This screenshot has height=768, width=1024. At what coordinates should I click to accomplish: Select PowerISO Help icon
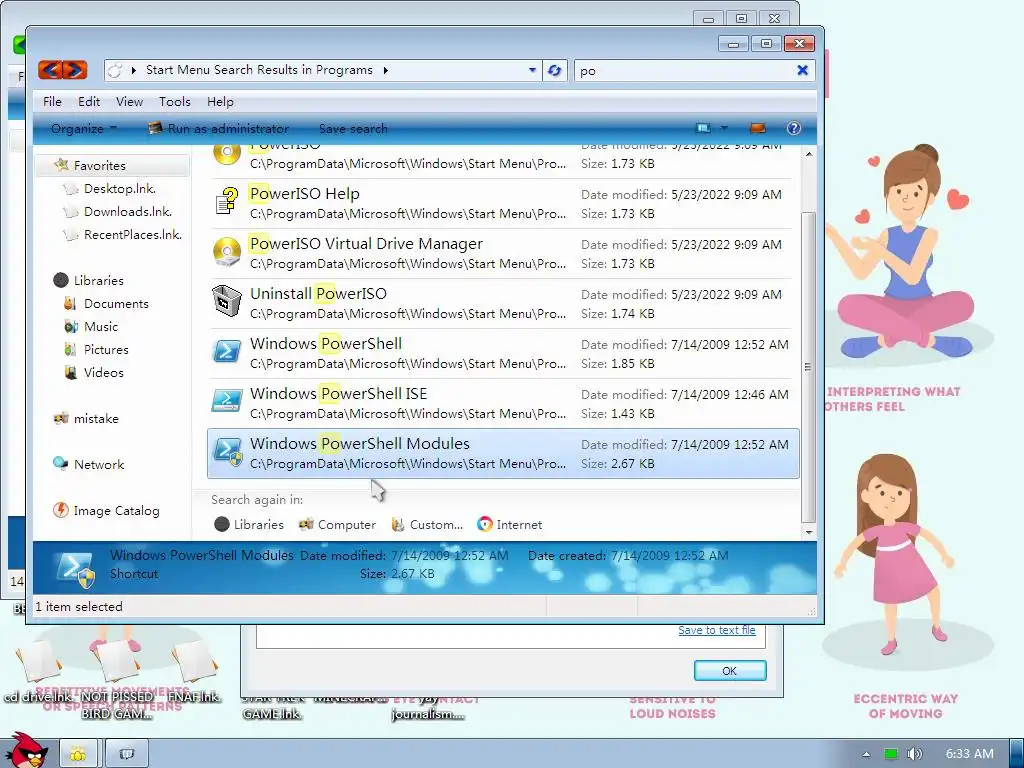pyautogui.click(x=227, y=201)
